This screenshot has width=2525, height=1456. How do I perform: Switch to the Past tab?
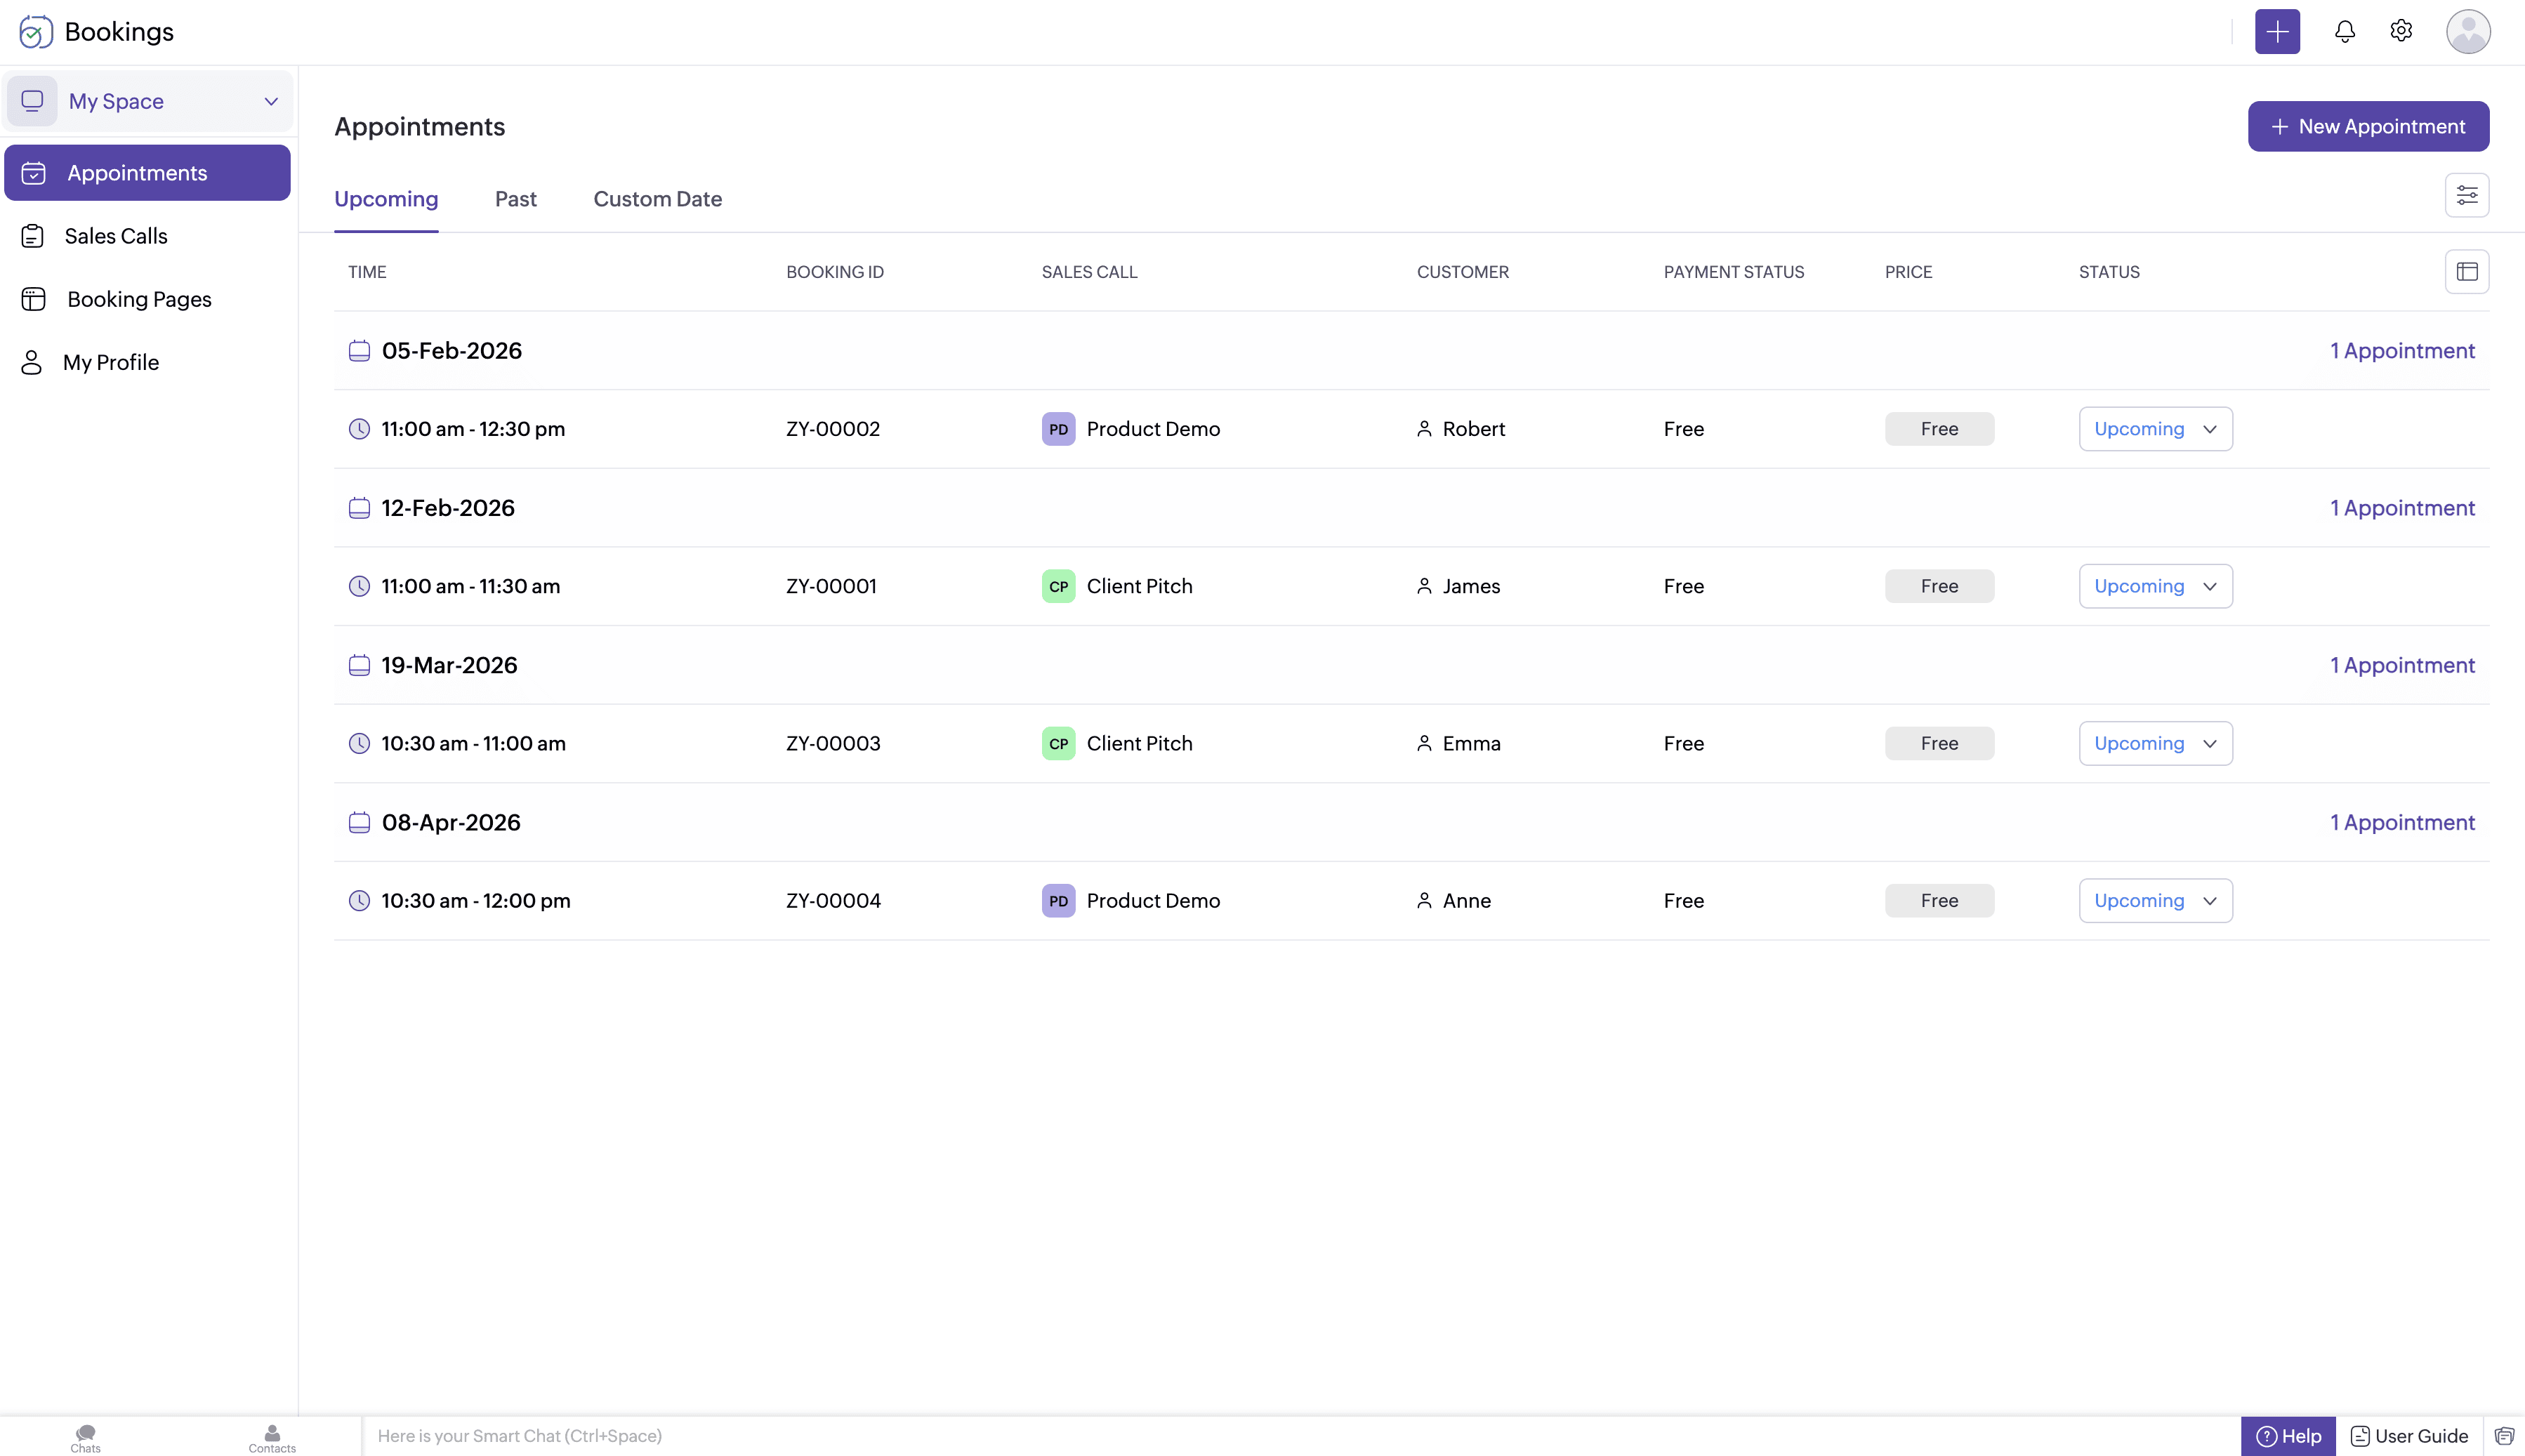[515, 199]
